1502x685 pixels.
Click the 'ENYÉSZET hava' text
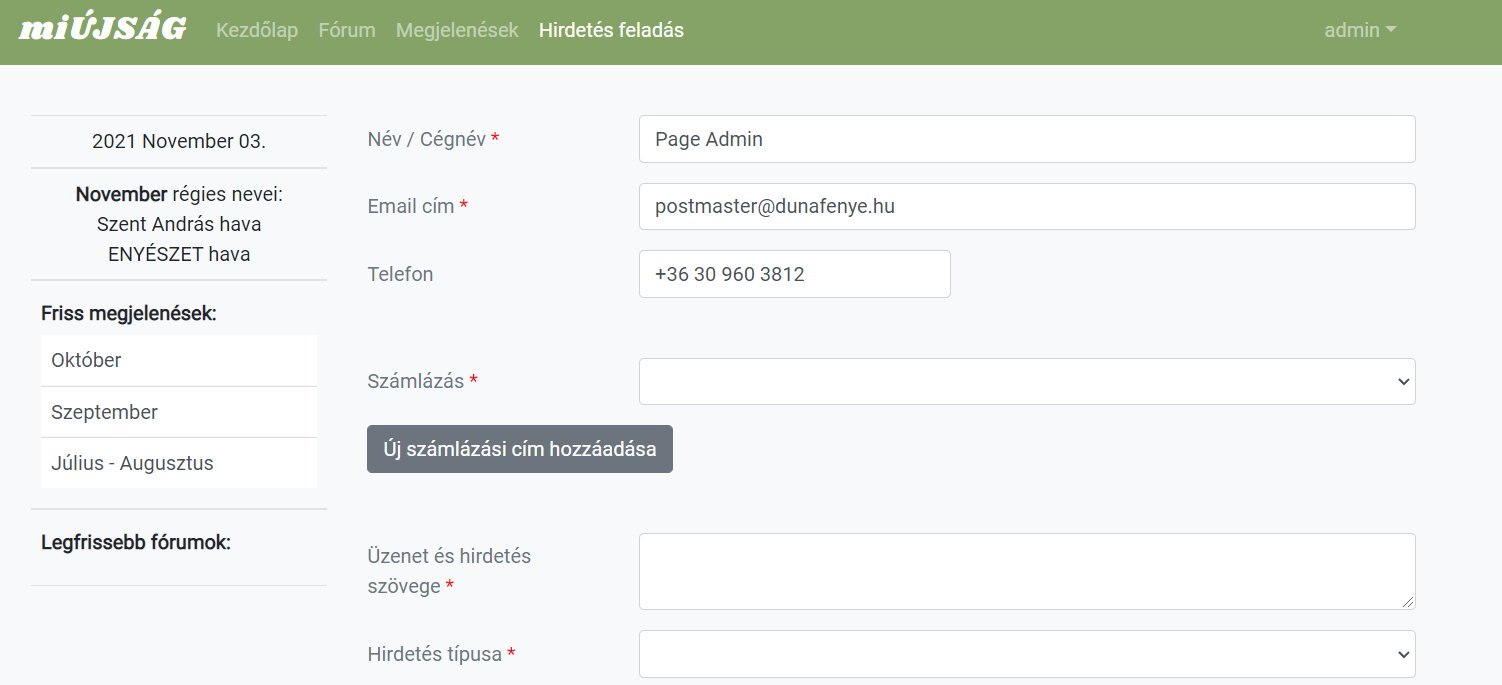179,254
